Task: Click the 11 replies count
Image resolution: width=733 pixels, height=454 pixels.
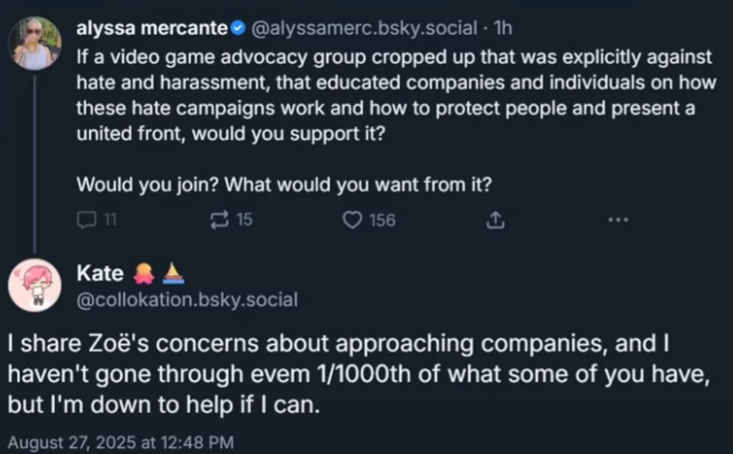Action: (x=110, y=221)
